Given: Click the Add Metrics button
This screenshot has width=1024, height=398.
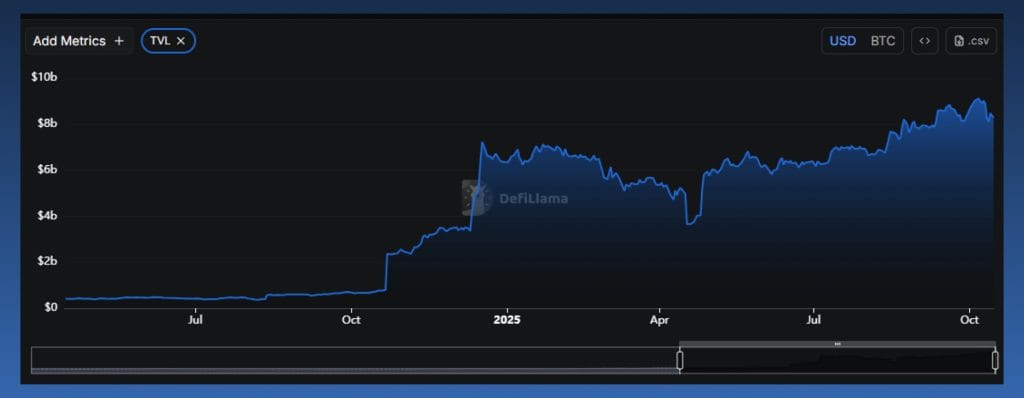Looking at the screenshot, I should coord(78,41).
